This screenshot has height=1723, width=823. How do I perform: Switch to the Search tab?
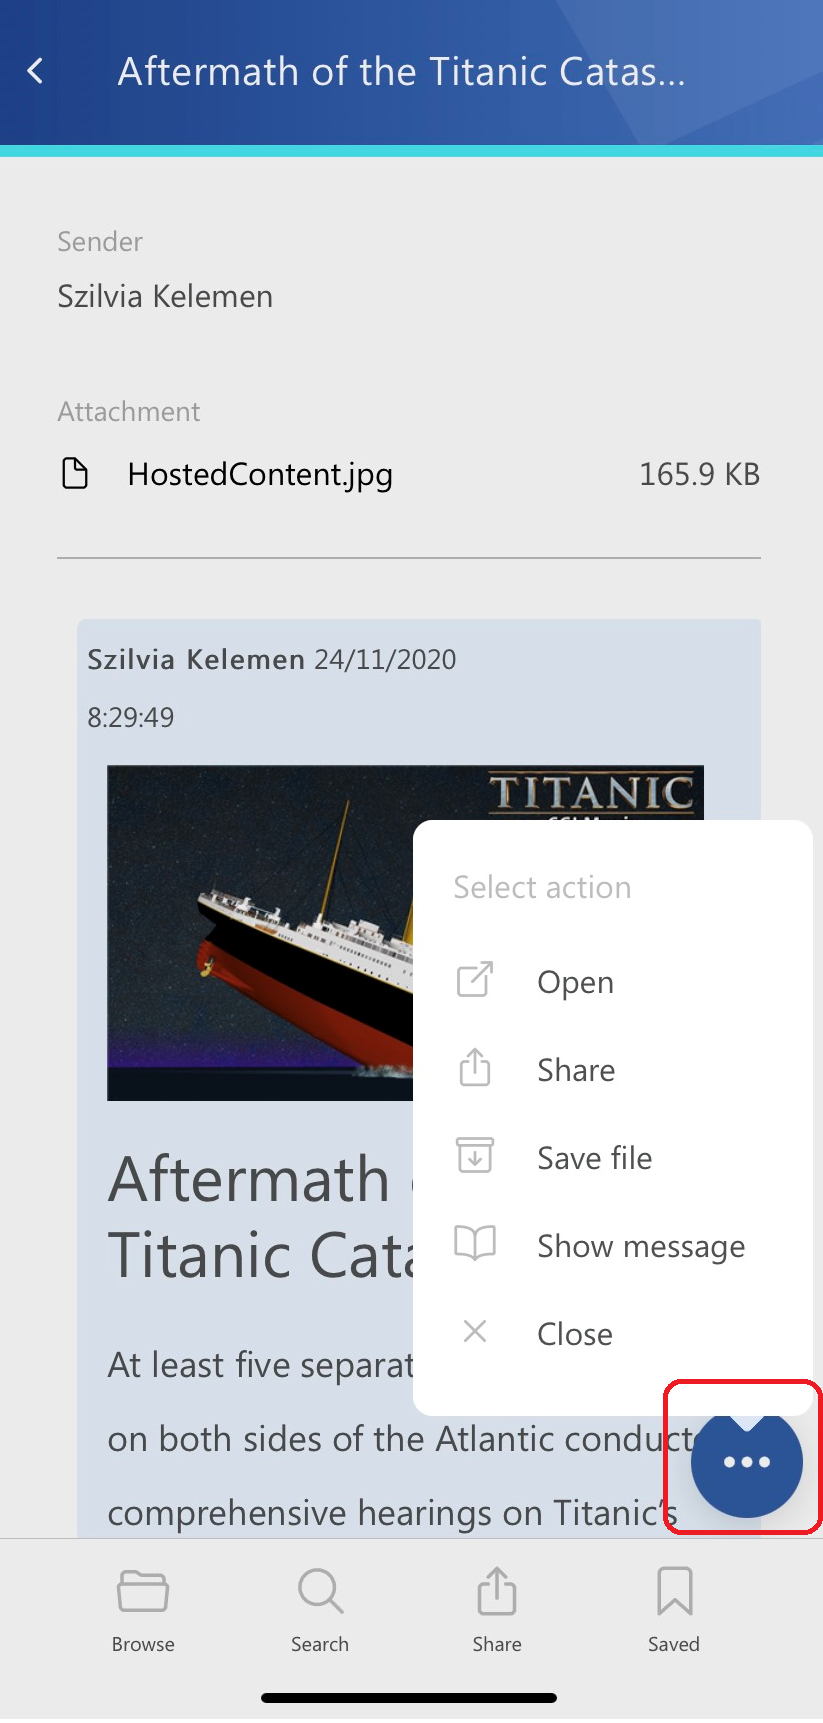click(320, 1609)
